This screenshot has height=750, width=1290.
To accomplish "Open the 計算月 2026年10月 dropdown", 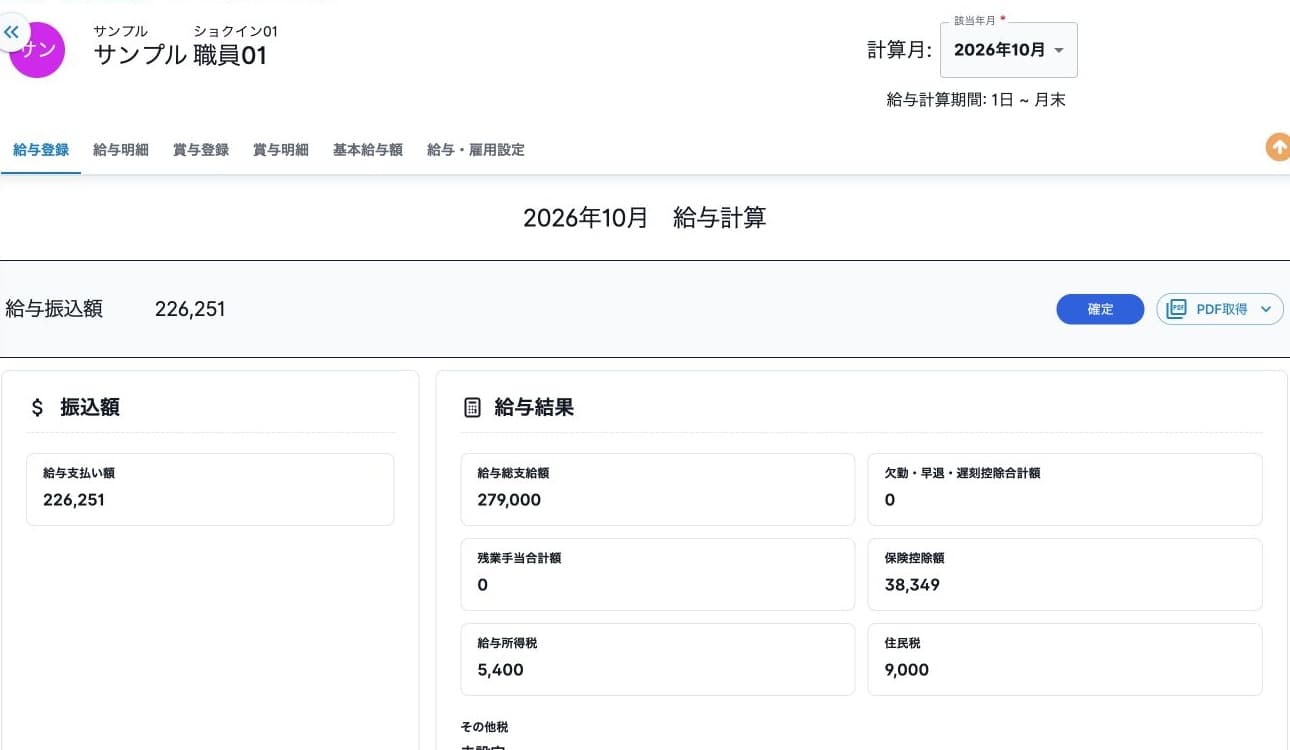I will [x=1009, y=50].
